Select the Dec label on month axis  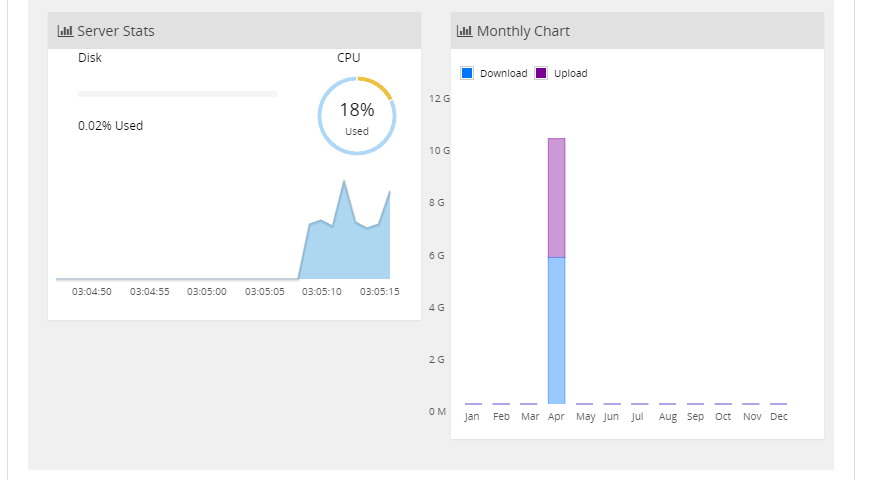click(779, 416)
